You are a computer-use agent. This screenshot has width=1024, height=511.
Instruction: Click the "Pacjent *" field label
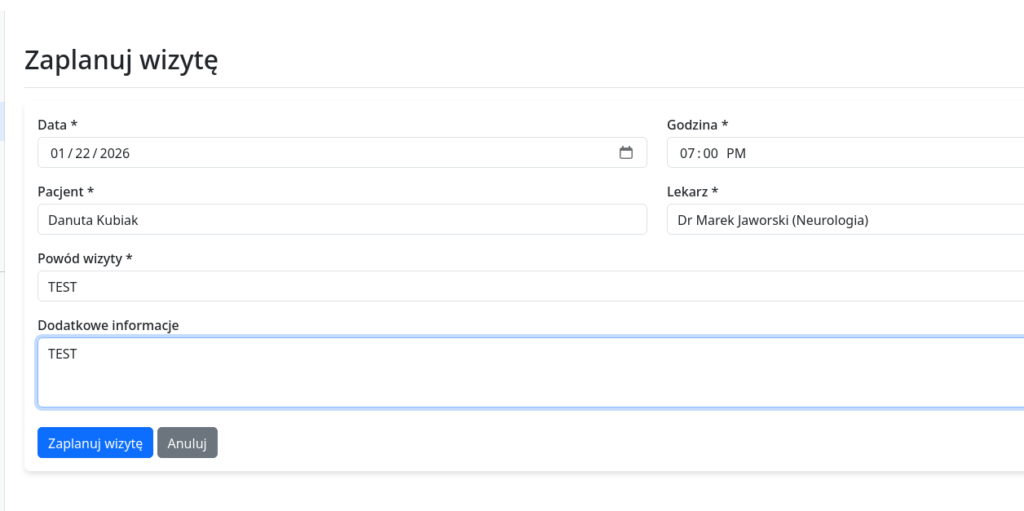65,192
